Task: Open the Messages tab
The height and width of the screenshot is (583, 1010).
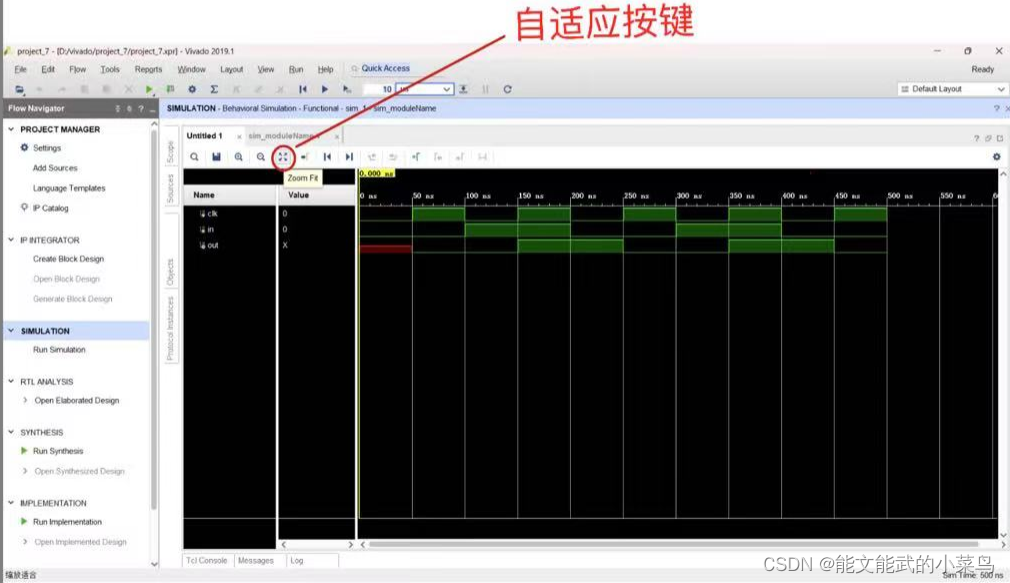Action: tap(256, 560)
